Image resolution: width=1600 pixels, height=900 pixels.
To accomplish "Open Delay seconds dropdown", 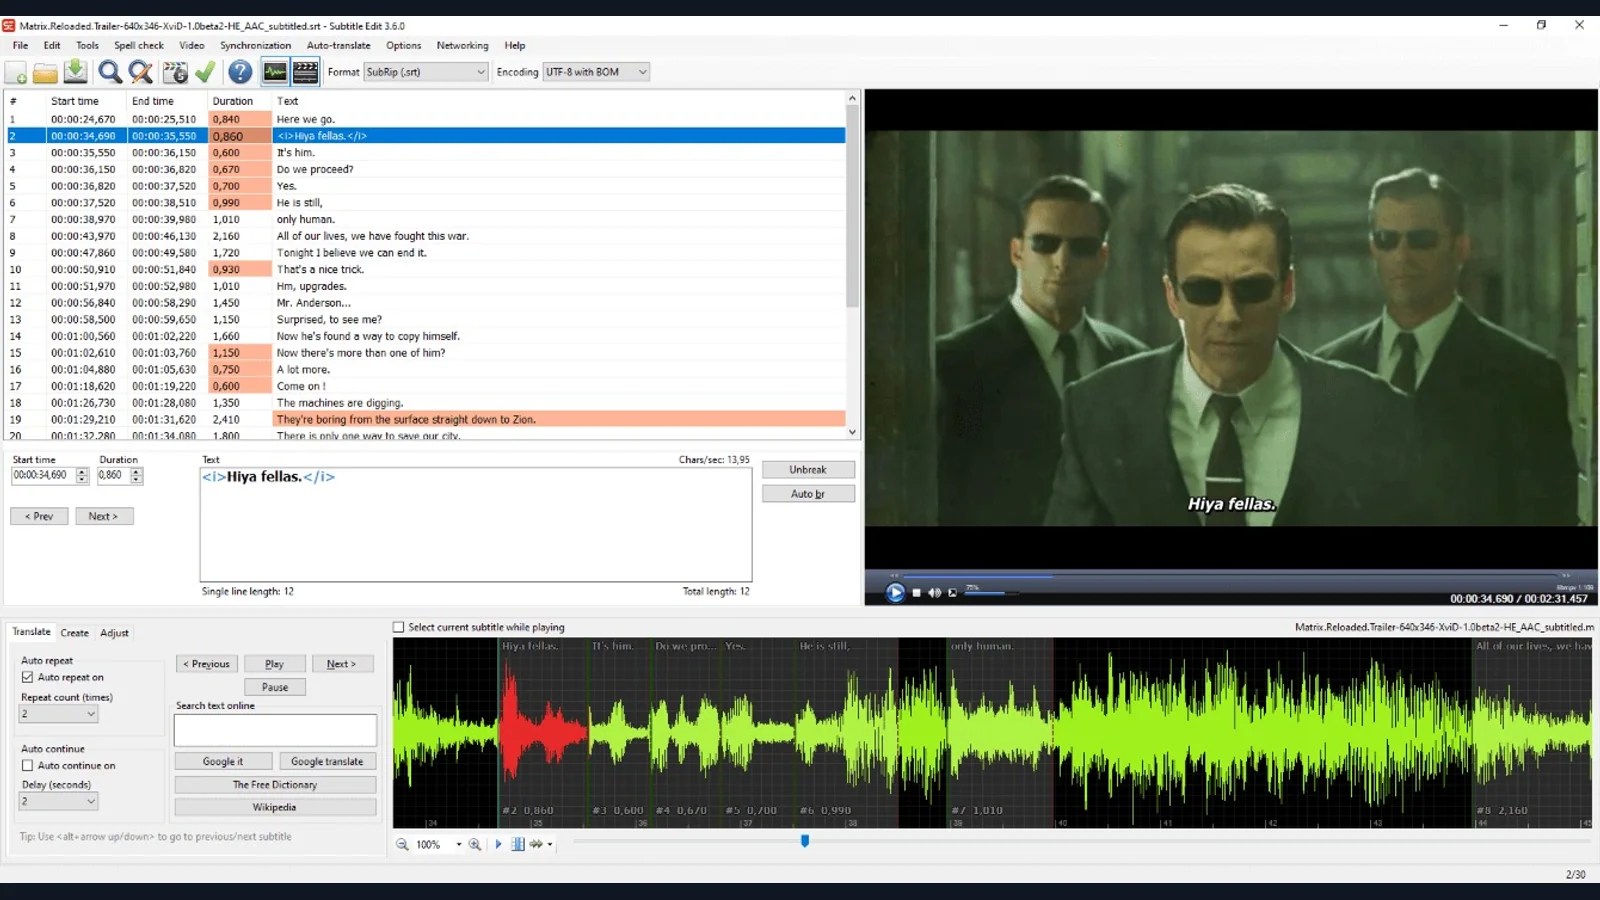I will (x=59, y=801).
